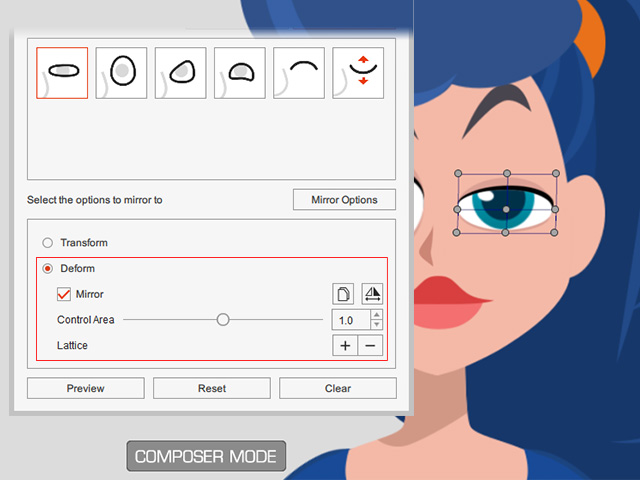Pick the tilted rounded eye shape preset
This screenshot has width=640, height=480.
pyautogui.click(x=180, y=73)
